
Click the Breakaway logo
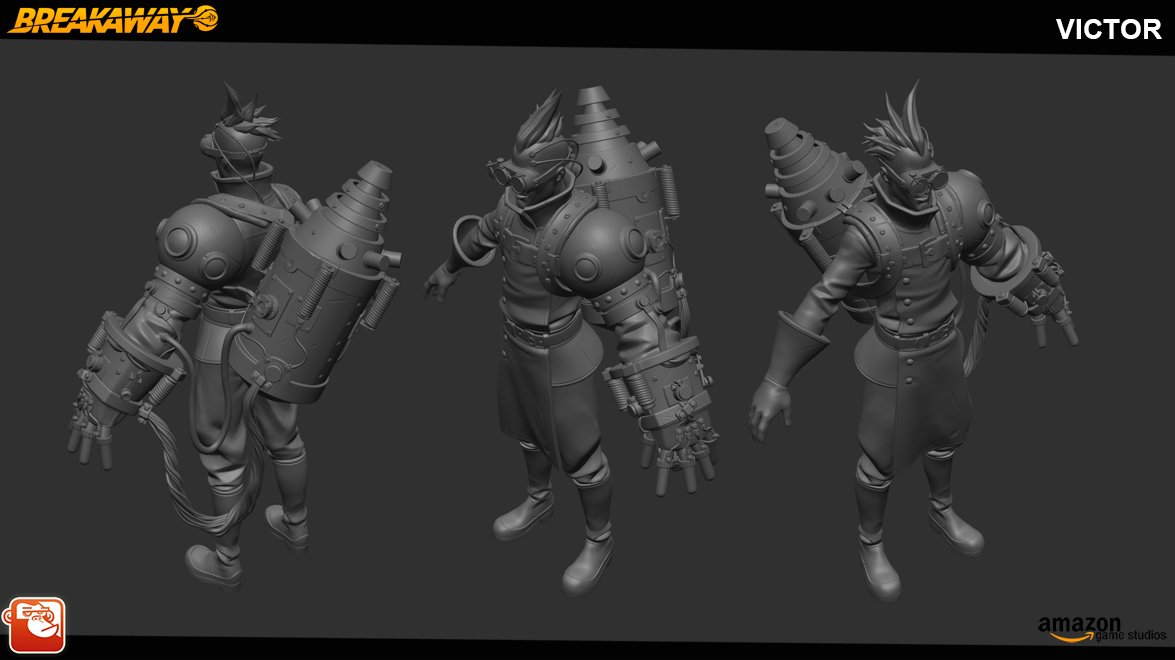(x=113, y=19)
